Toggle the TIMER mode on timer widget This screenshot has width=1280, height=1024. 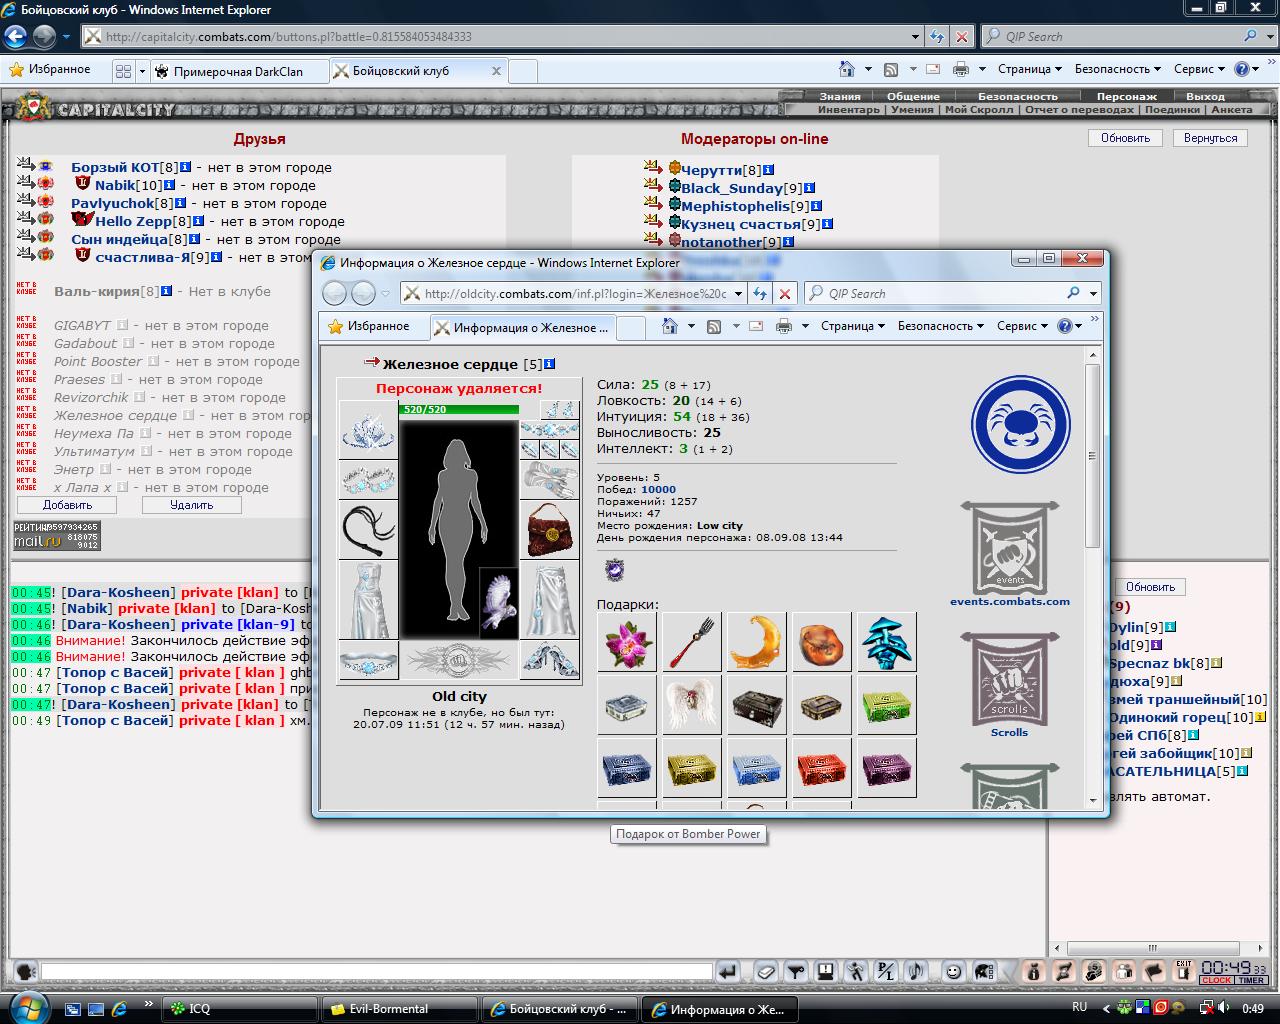1251,980
